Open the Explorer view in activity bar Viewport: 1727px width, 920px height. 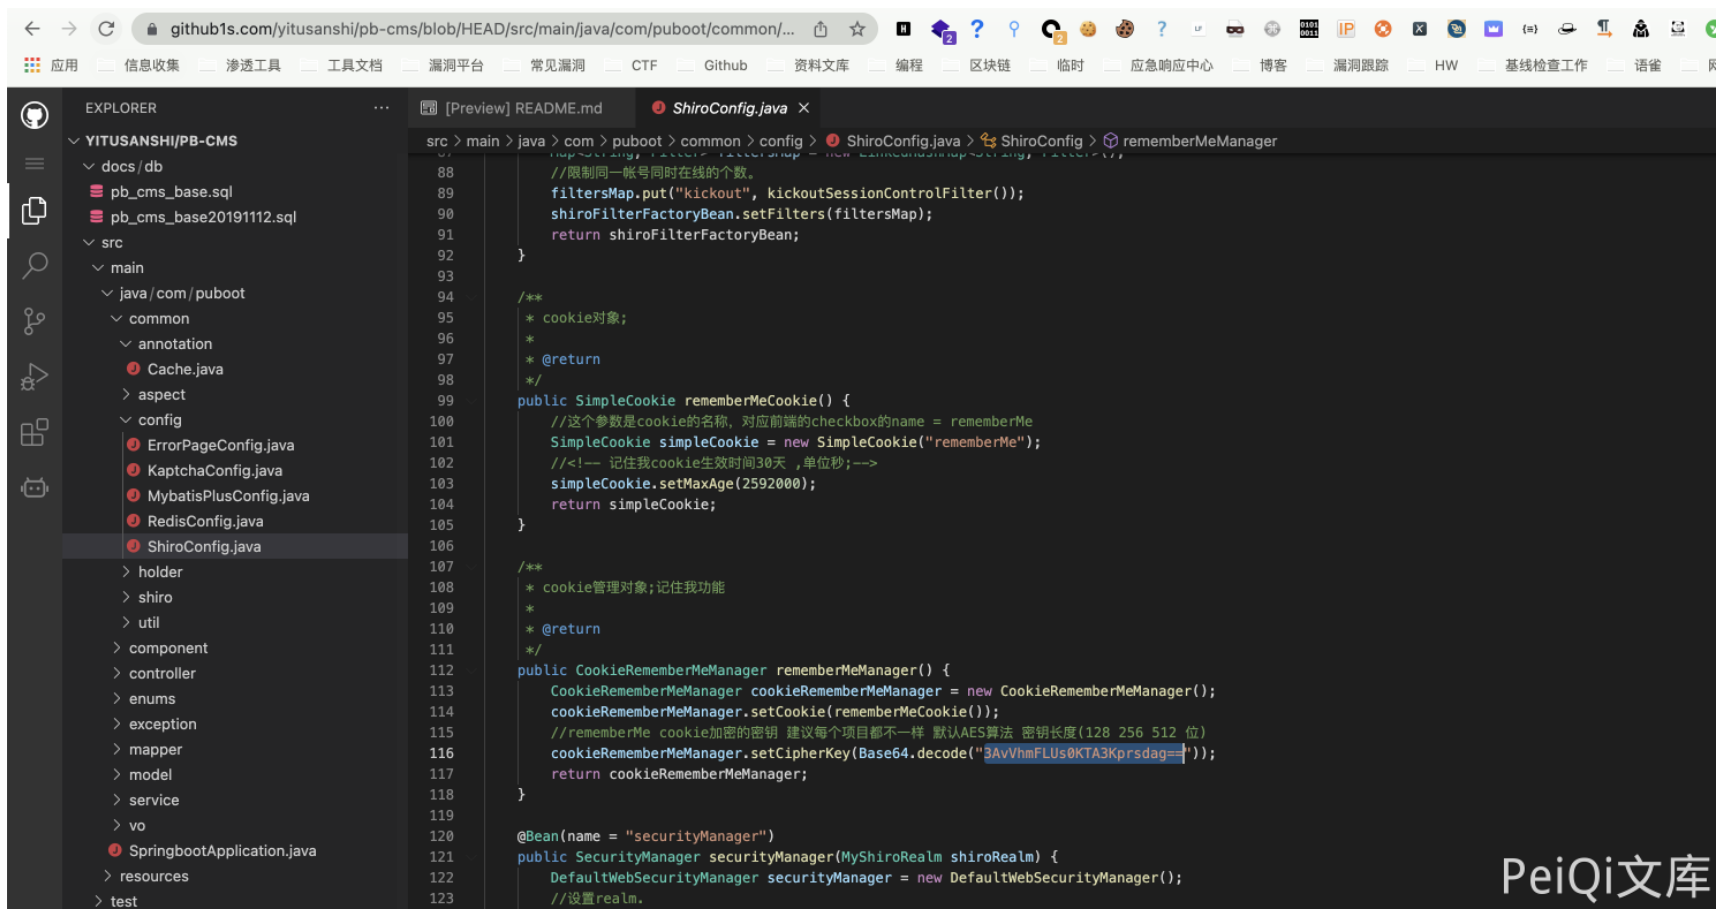34,211
